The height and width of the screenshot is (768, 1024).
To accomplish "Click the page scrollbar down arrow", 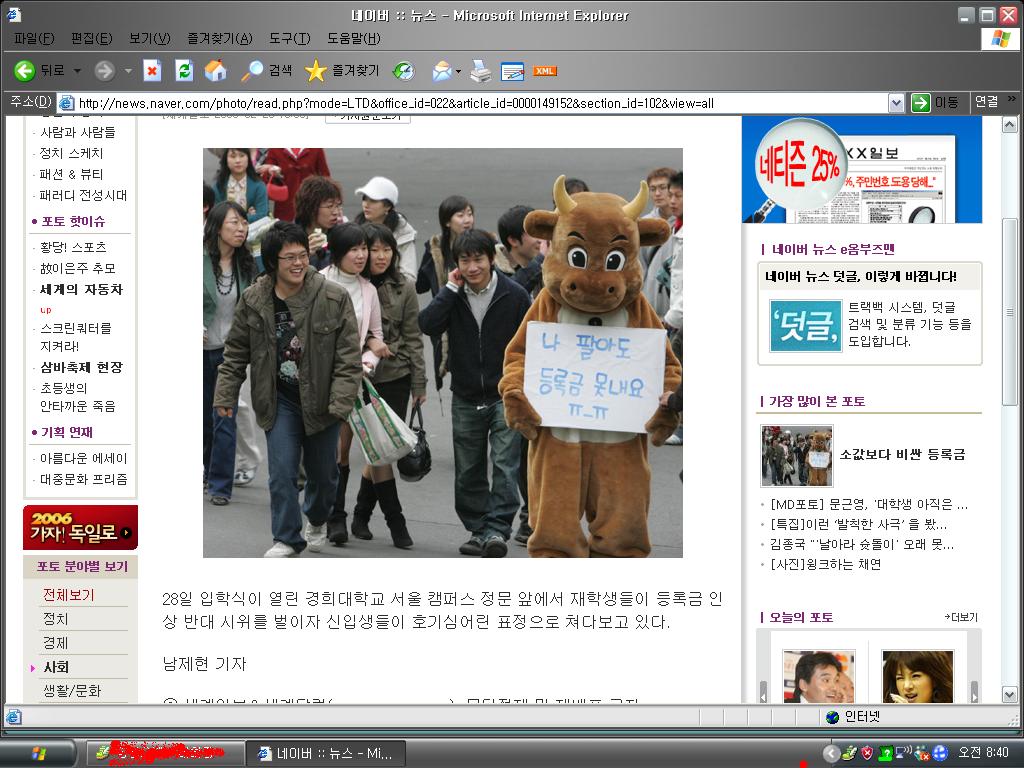I will click(x=1009, y=694).
